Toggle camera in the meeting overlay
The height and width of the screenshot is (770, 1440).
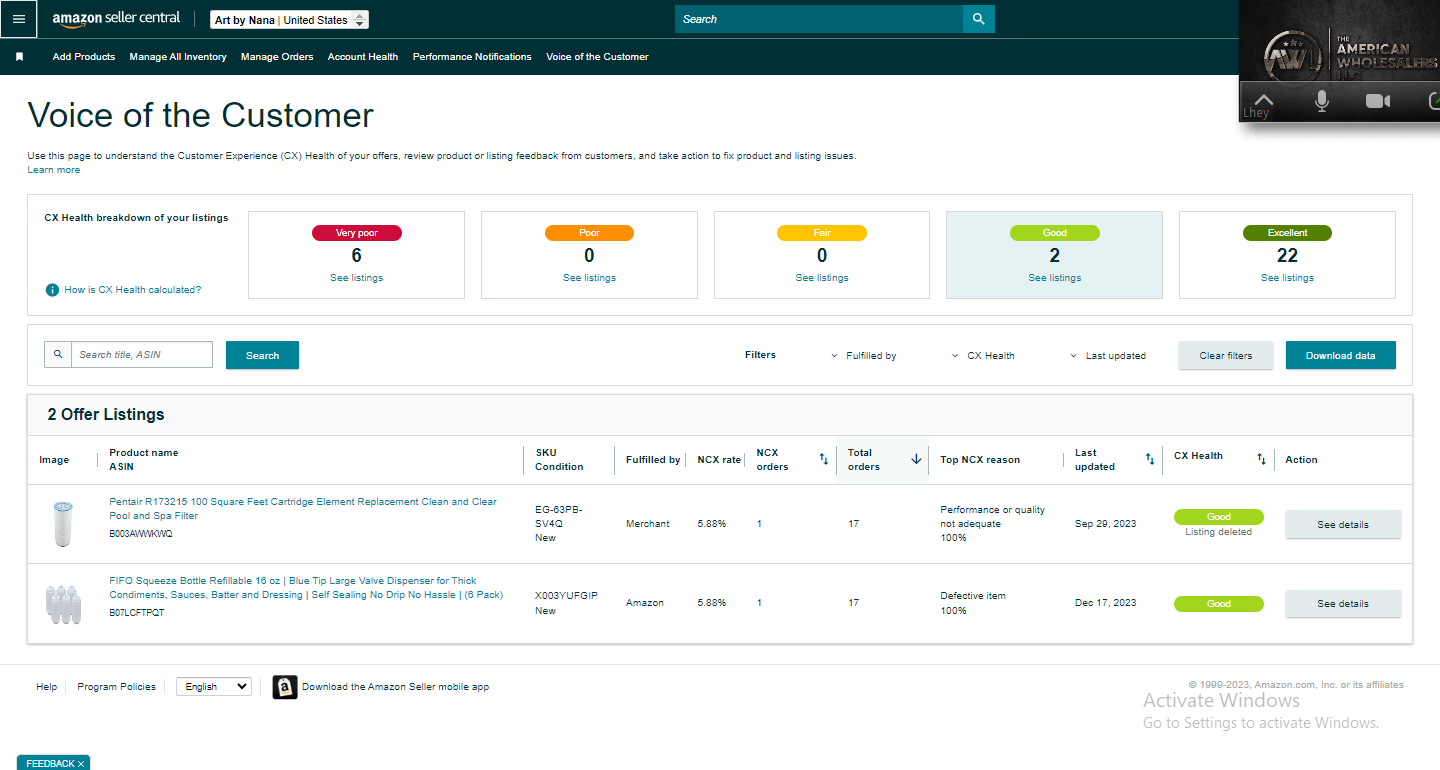tap(1378, 101)
